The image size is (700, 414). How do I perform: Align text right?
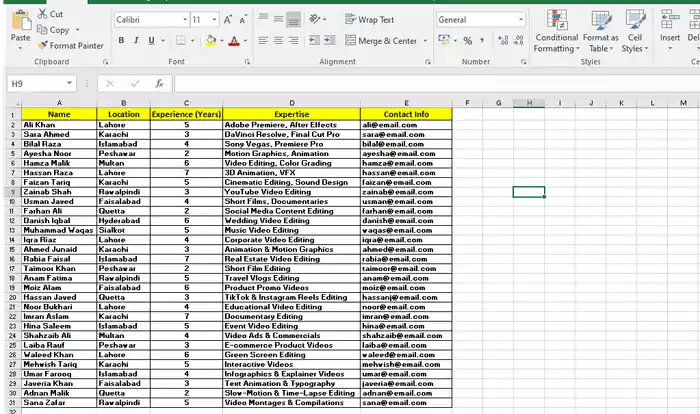[293, 41]
